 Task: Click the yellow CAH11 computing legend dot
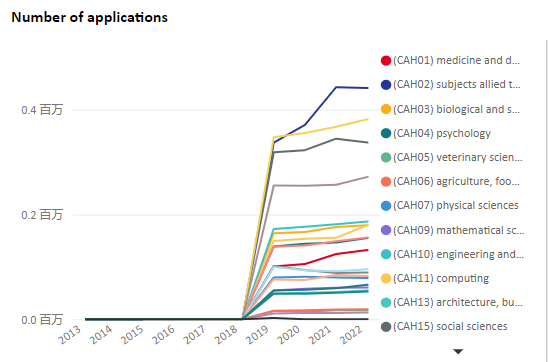tap(386, 278)
